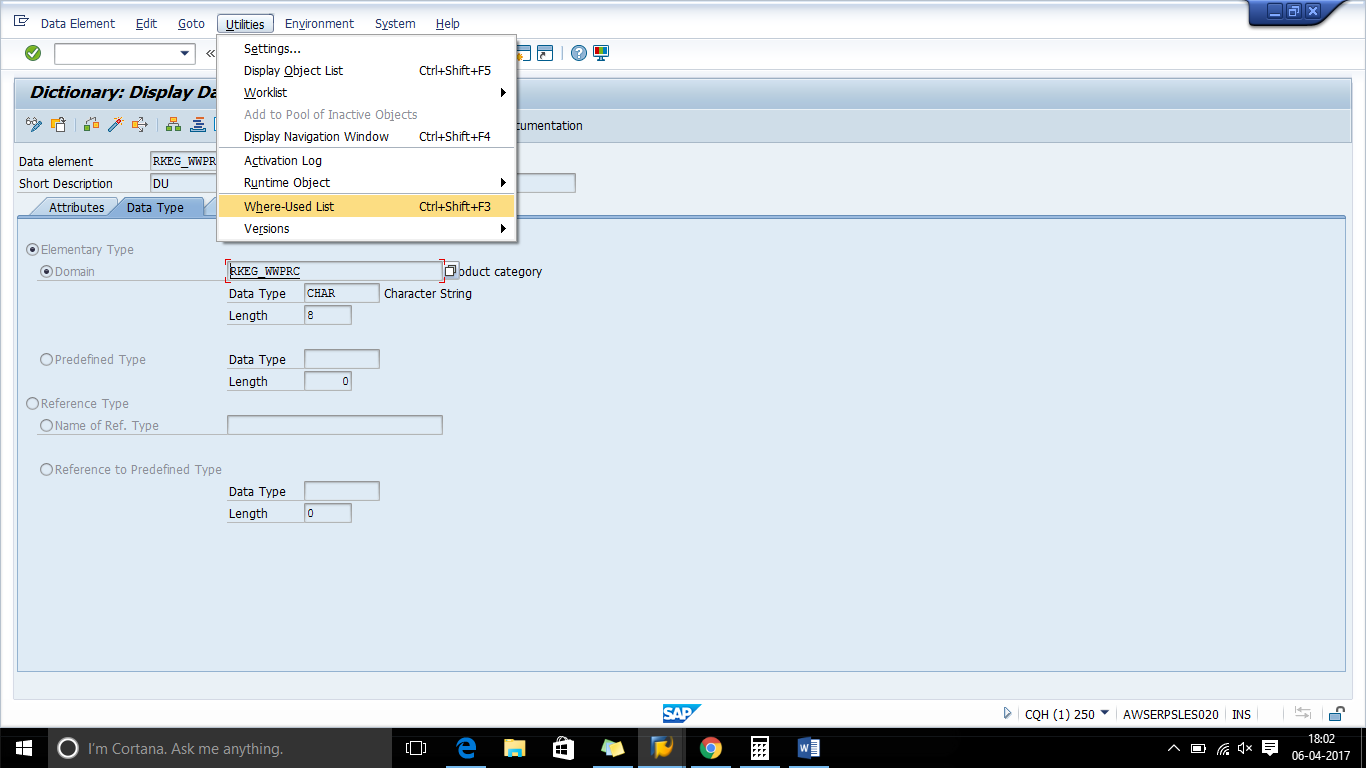Click the Windows Start button
Viewport: 1366px width, 768px height.
tap(23, 748)
